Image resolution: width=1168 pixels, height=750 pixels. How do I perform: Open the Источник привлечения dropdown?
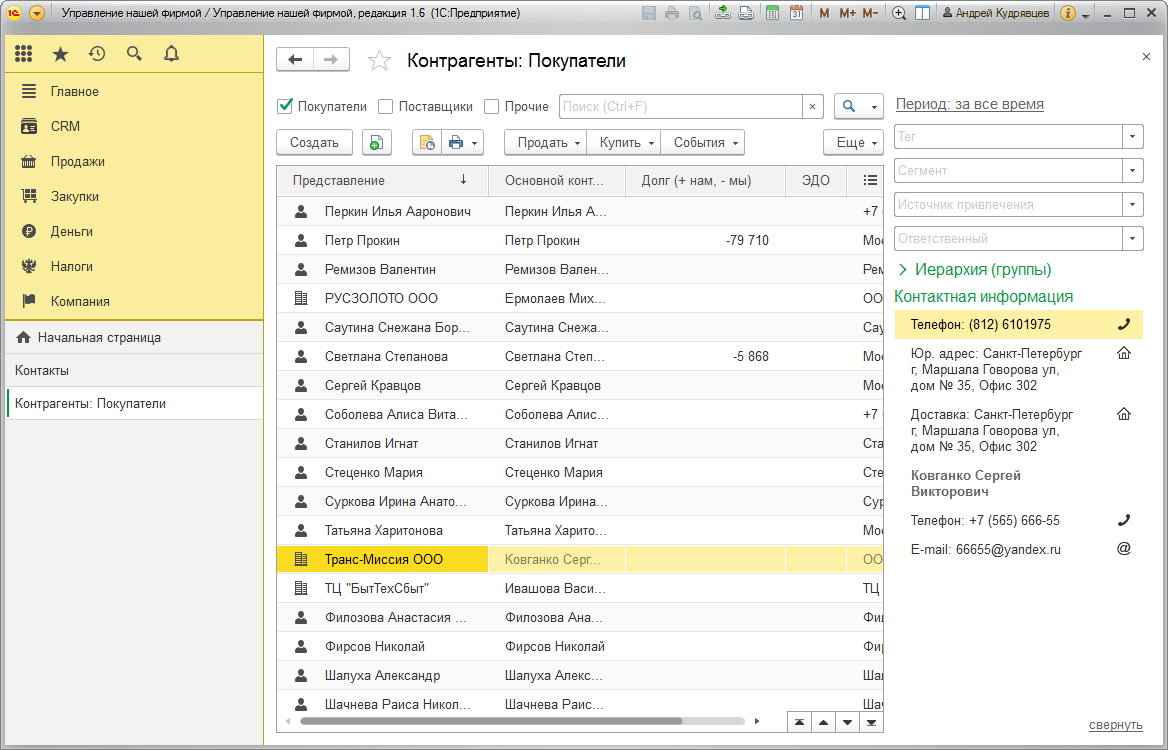(x=1132, y=204)
